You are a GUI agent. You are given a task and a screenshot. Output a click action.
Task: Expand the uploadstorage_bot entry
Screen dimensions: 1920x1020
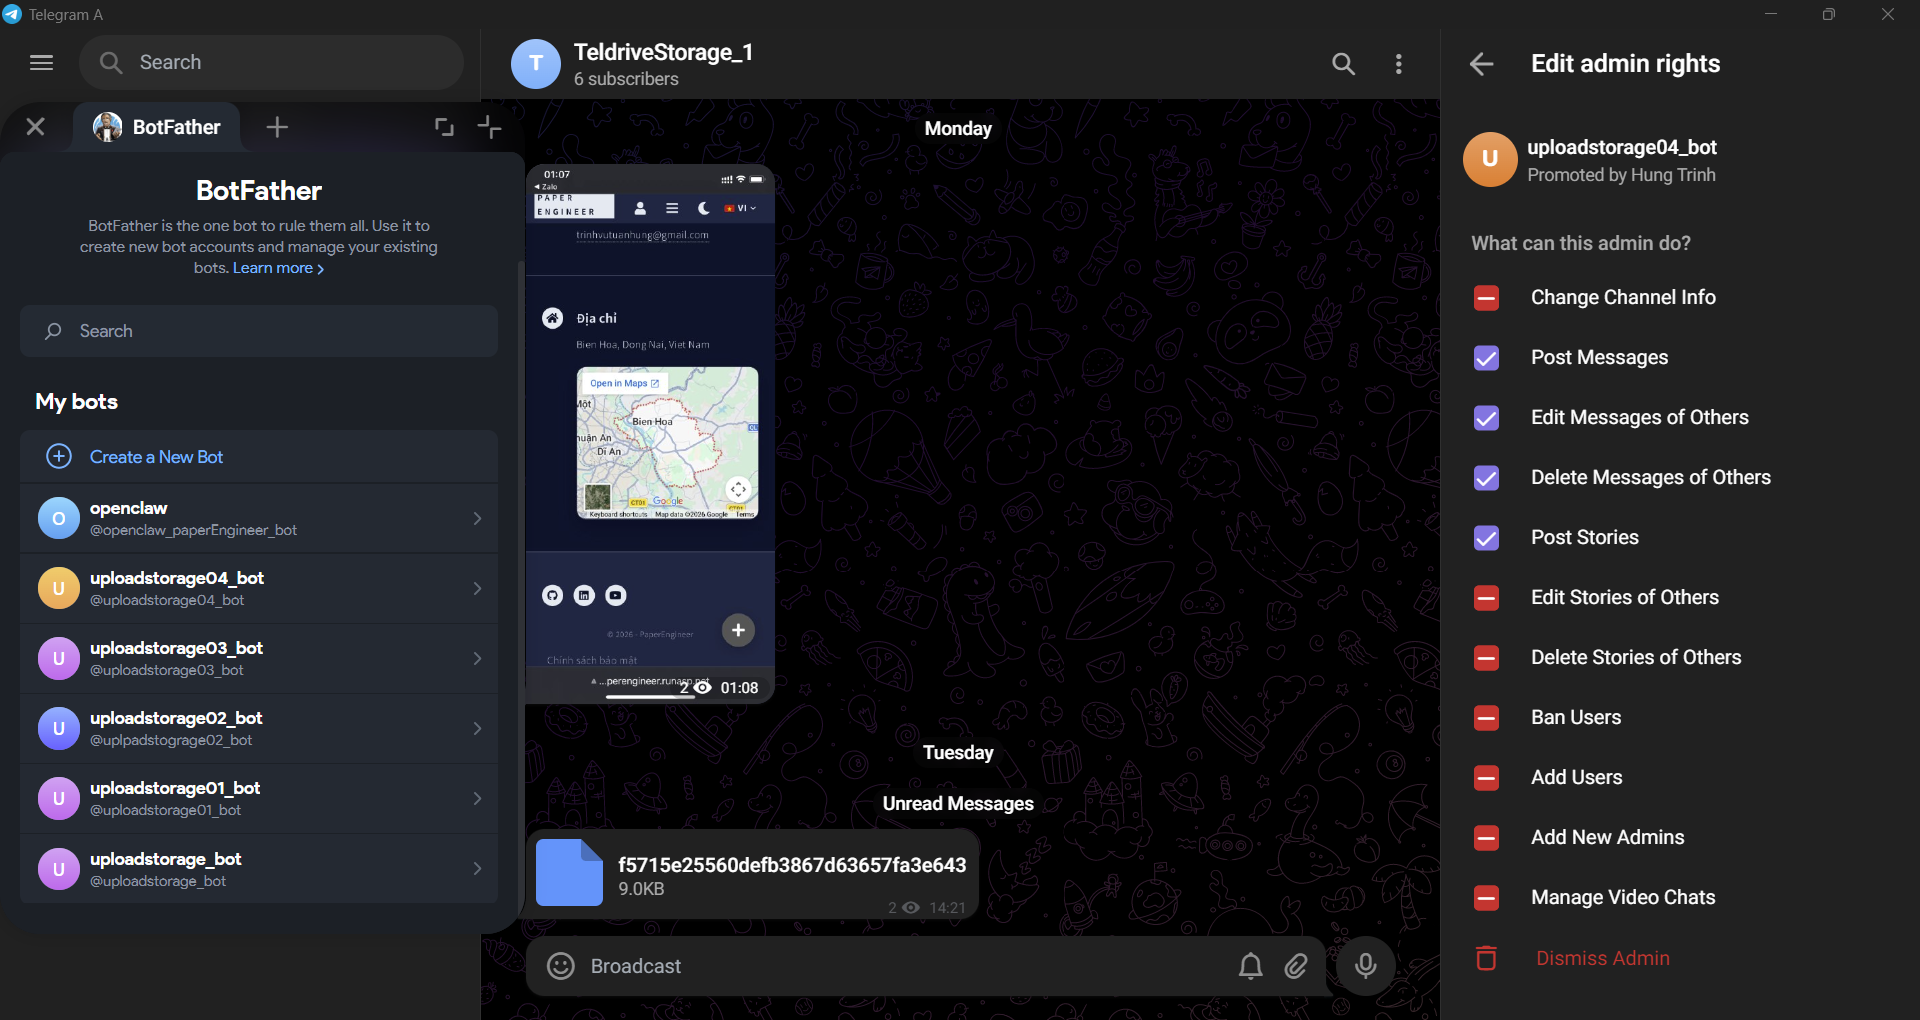coord(477,868)
